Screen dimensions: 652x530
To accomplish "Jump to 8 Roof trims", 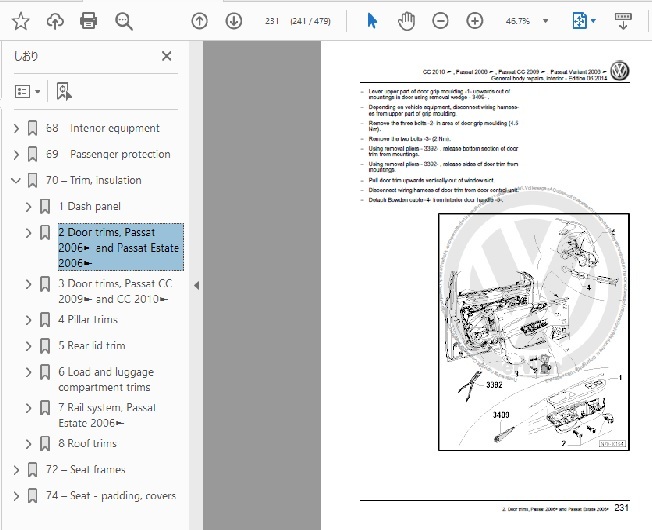I will tap(87, 444).
